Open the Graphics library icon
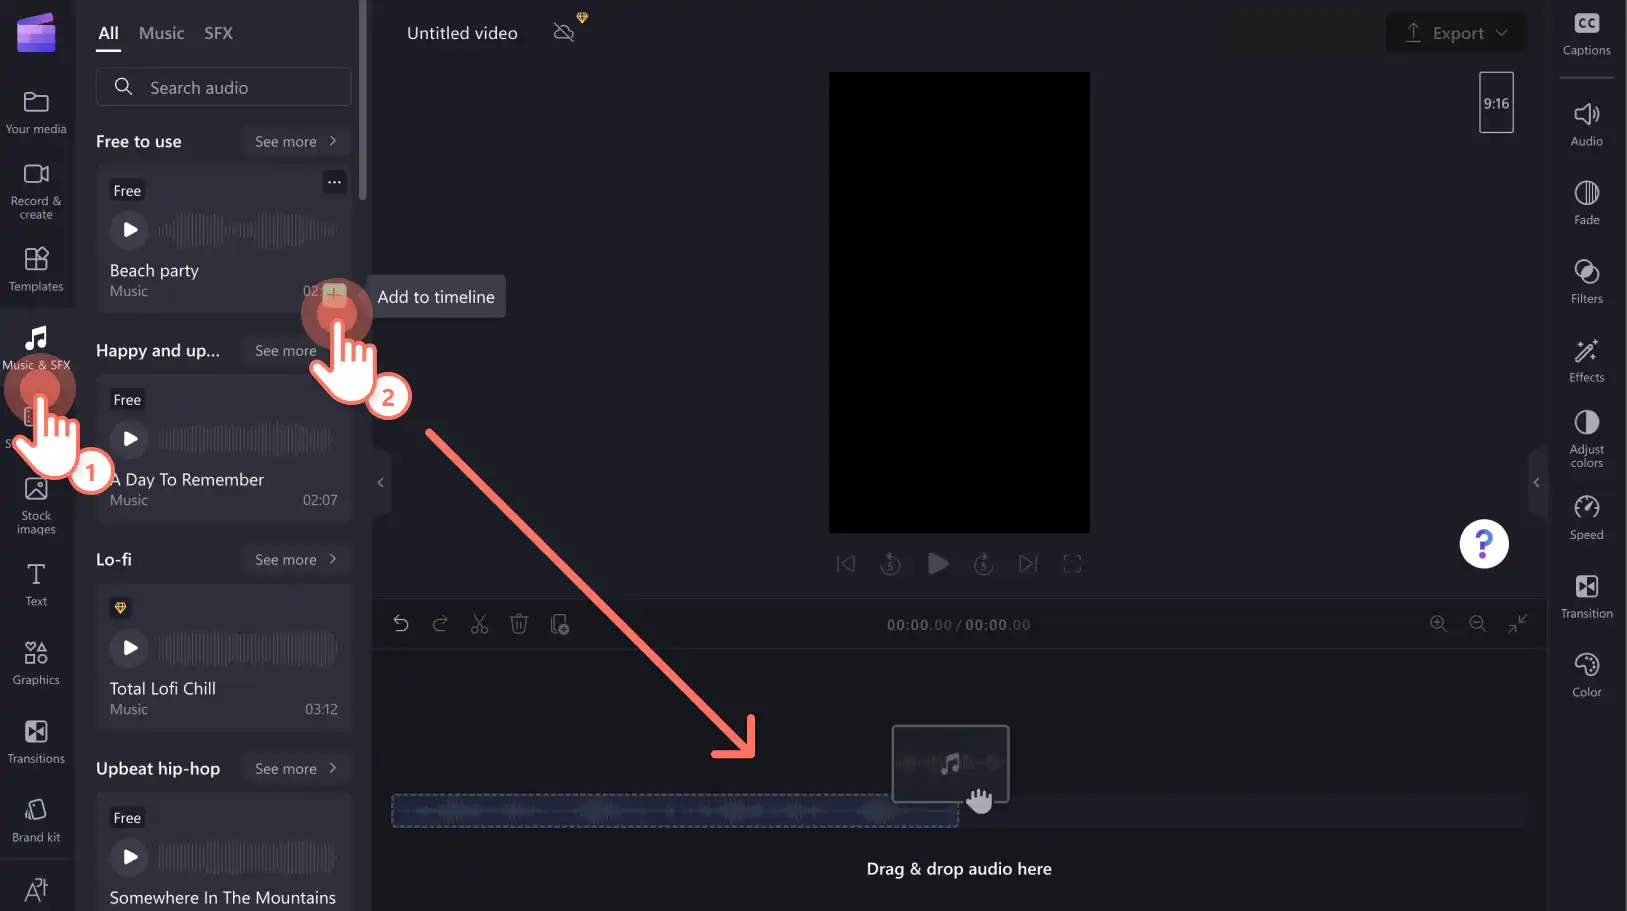The width and height of the screenshot is (1627, 911). (36, 663)
